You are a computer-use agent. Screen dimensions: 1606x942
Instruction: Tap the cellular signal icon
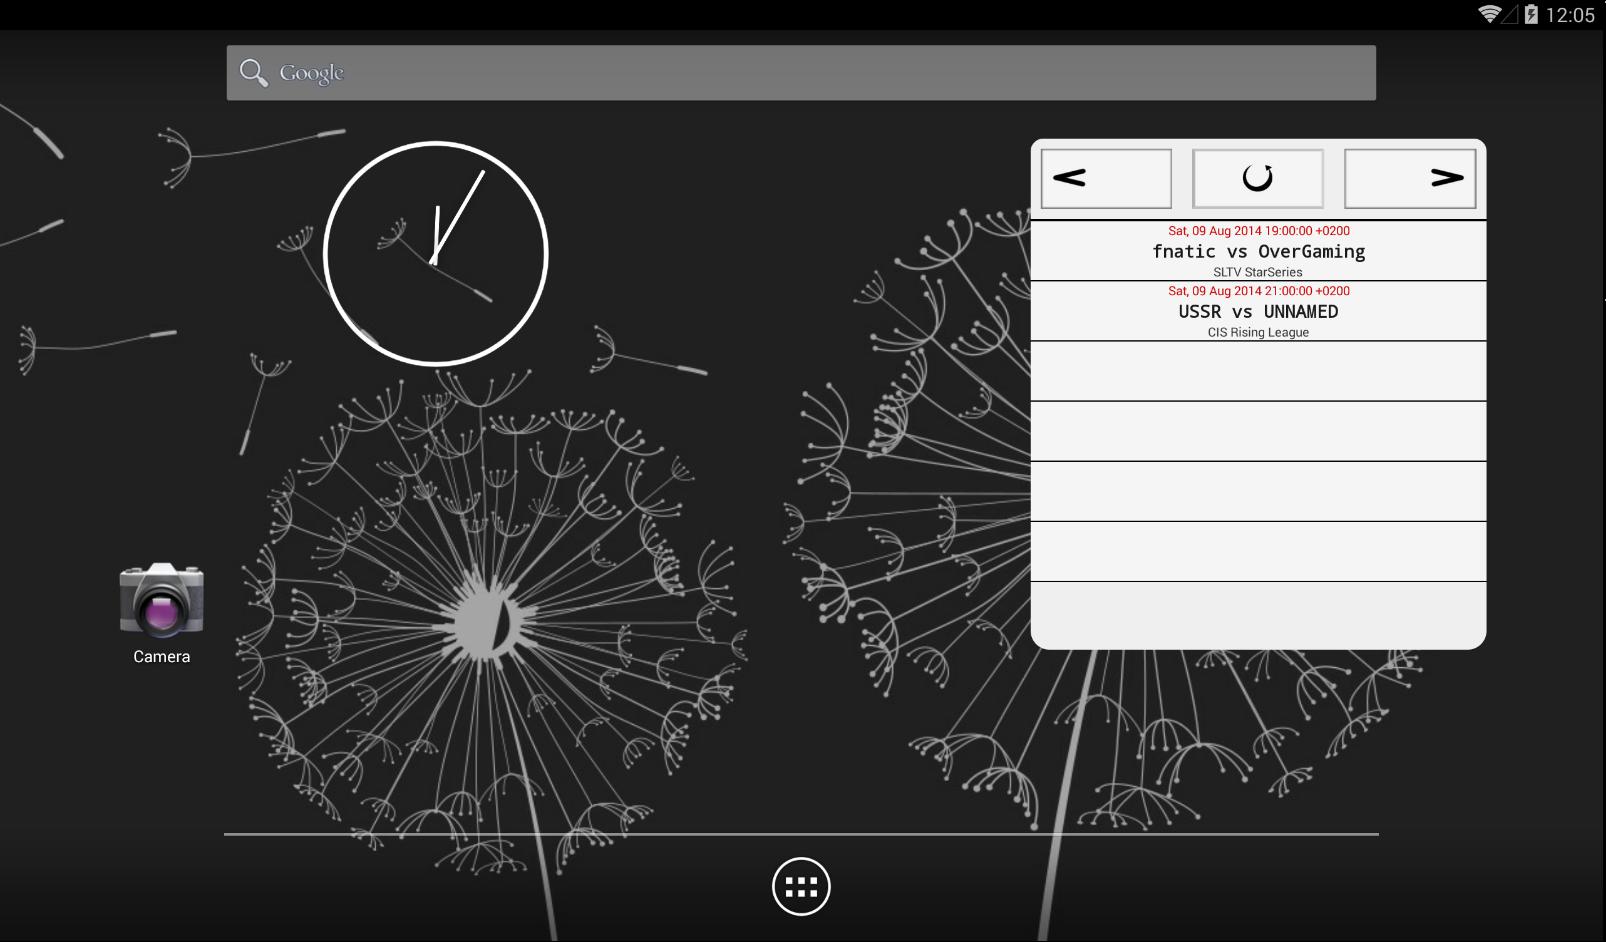point(1511,14)
